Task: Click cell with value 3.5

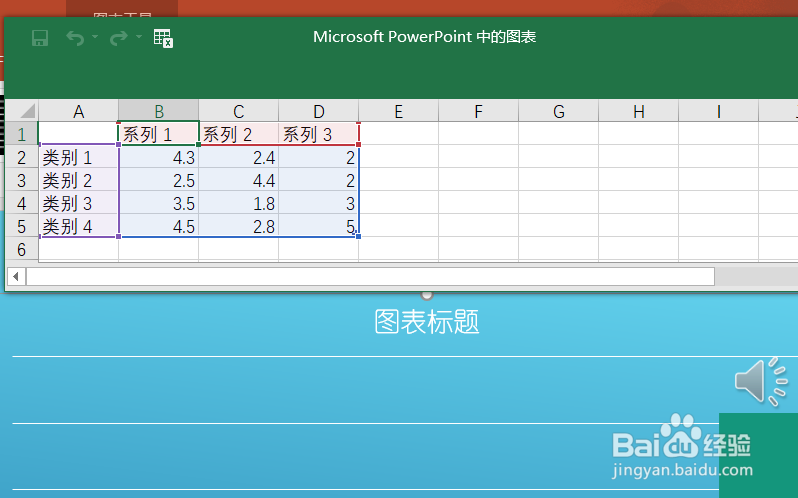Action: [159, 203]
